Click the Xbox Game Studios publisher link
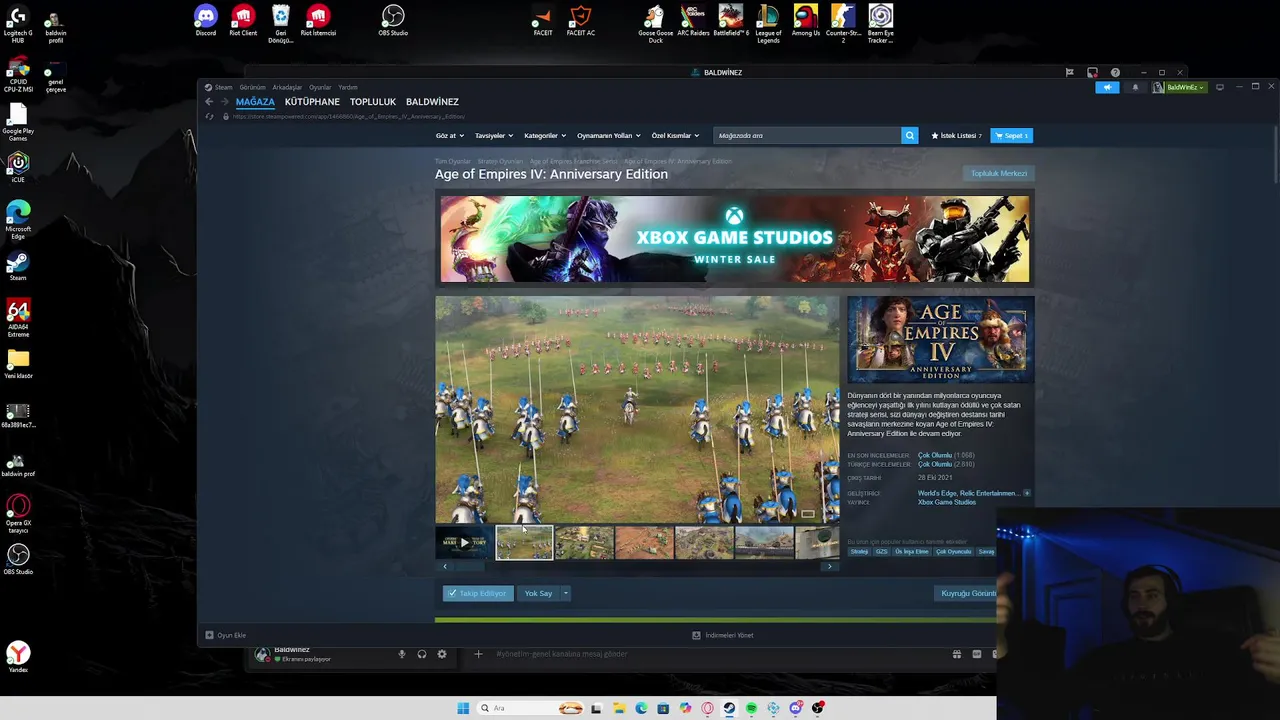Viewport: 1280px width, 720px height. [947, 502]
